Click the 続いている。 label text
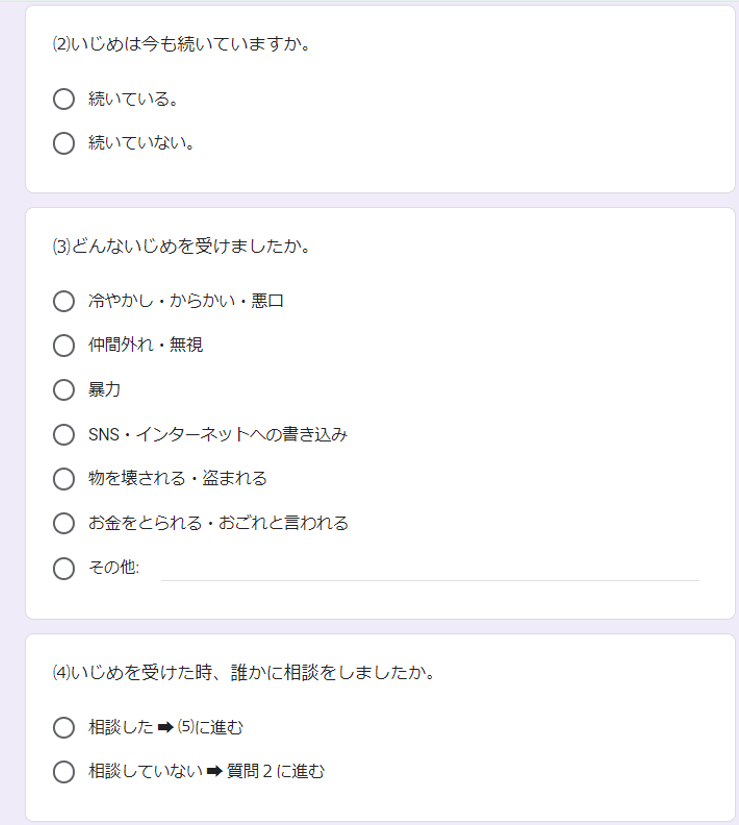Image resolution: width=739 pixels, height=825 pixels. [x=133, y=99]
